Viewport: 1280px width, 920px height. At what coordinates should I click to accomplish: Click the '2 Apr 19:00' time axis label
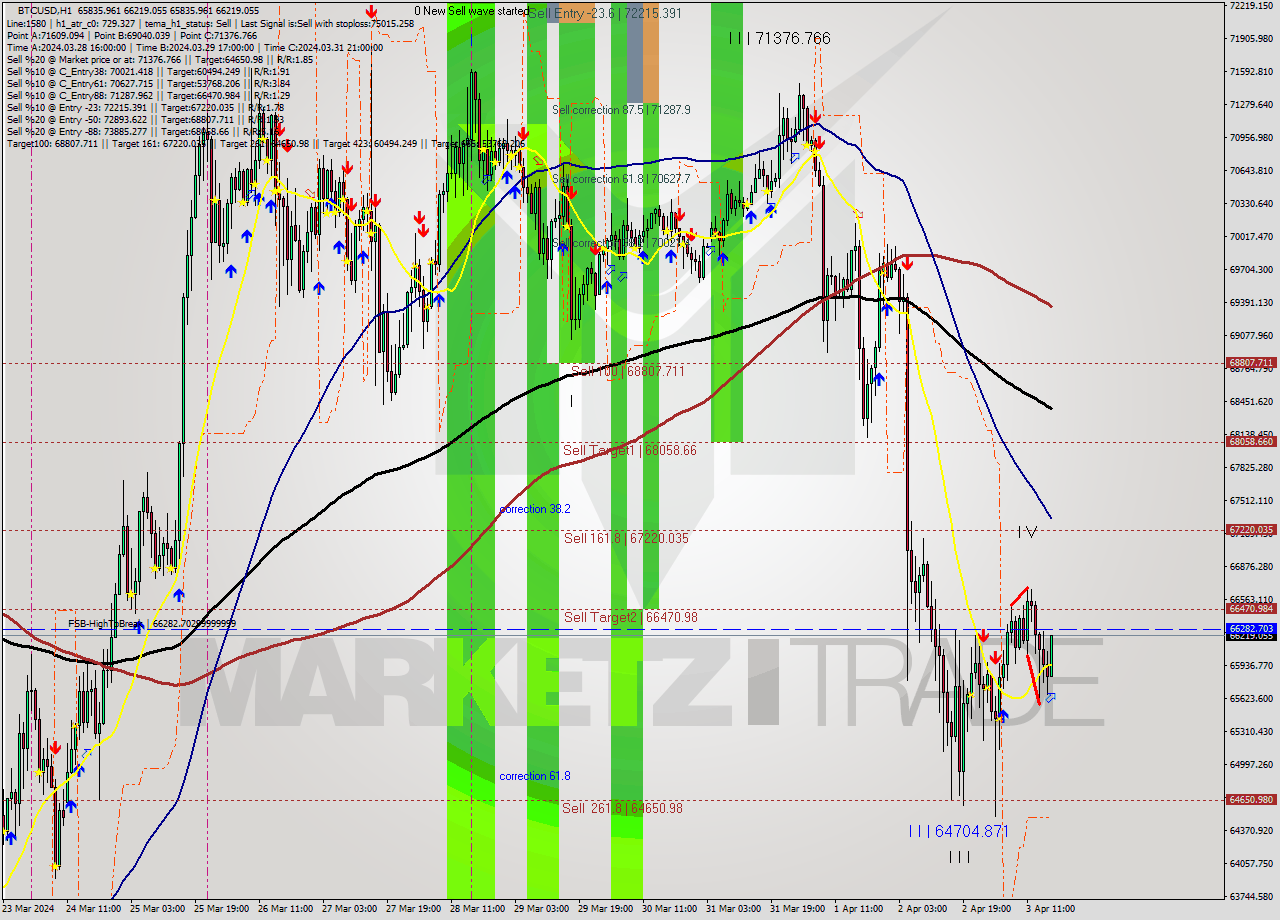point(986,909)
